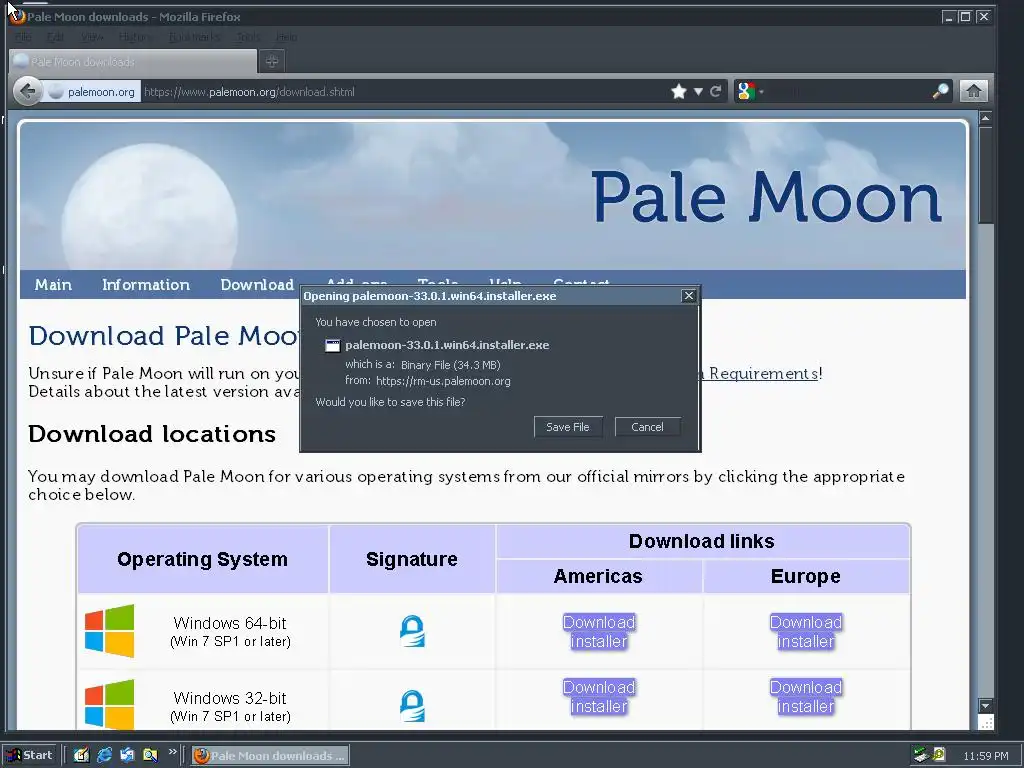Click the scrollbar down arrow
This screenshot has width=1024, height=768.
point(985,705)
